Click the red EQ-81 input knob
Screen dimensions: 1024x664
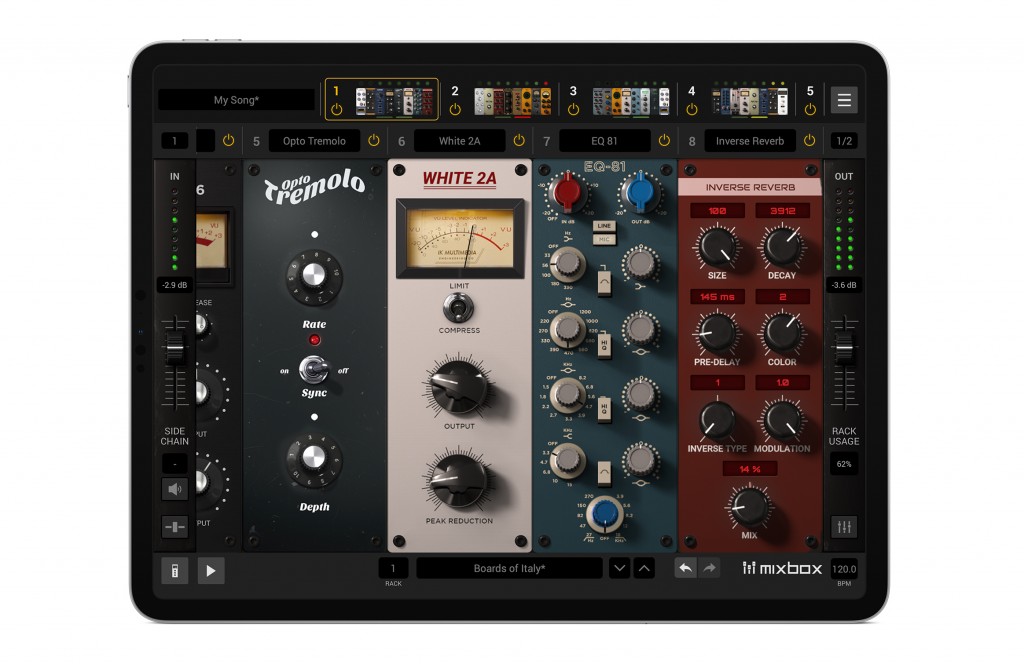click(567, 193)
